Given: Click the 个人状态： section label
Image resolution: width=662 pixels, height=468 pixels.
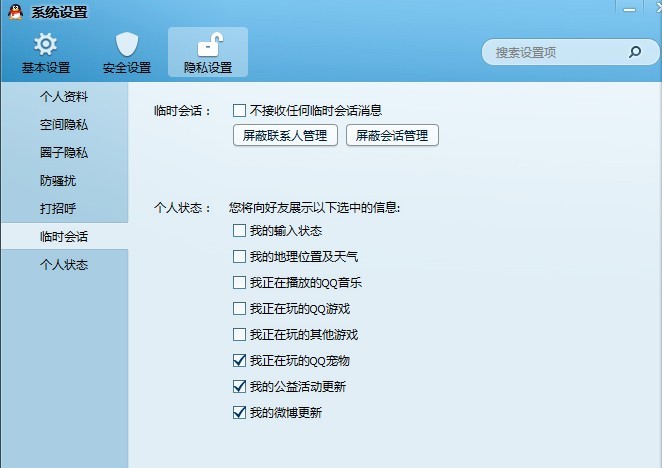Looking at the screenshot, I should (182, 208).
